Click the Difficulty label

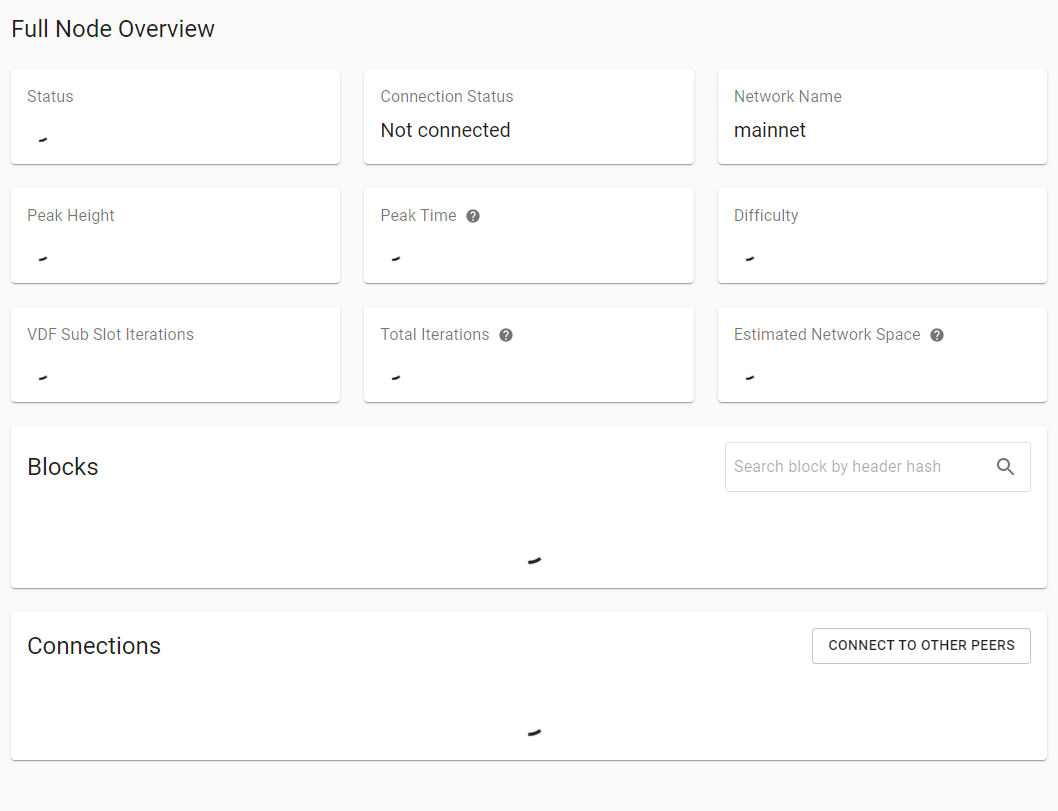coord(766,215)
